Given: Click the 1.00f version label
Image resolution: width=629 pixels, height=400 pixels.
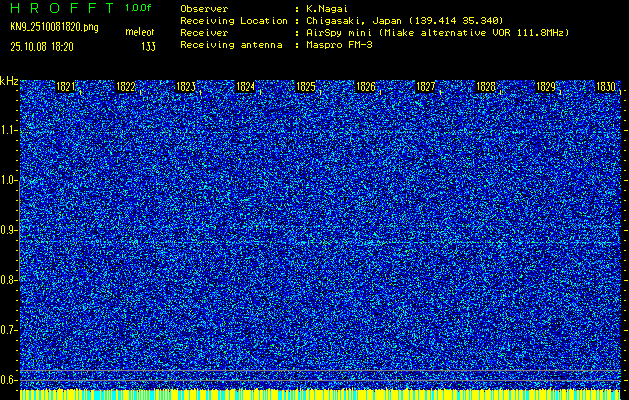Looking at the screenshot, I should pyautogui.click(x=139, y=8).
